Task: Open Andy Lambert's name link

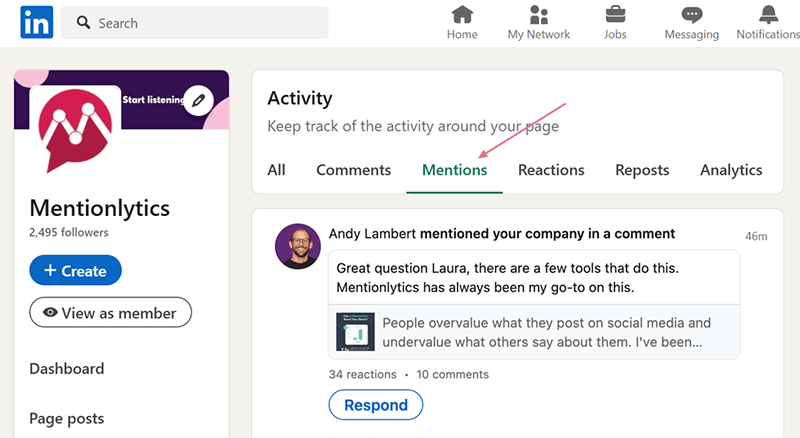Action: (372, 234)
